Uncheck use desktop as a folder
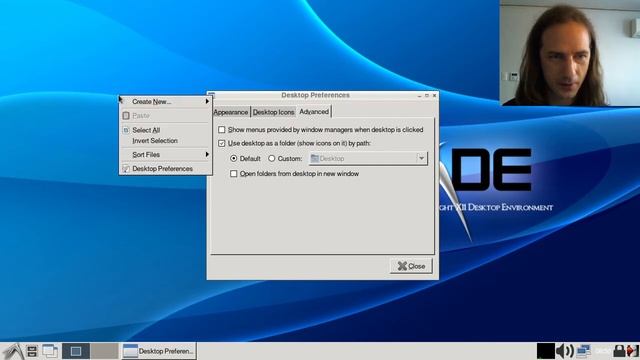The image size is (640, 360). click(x=222, y=143)
